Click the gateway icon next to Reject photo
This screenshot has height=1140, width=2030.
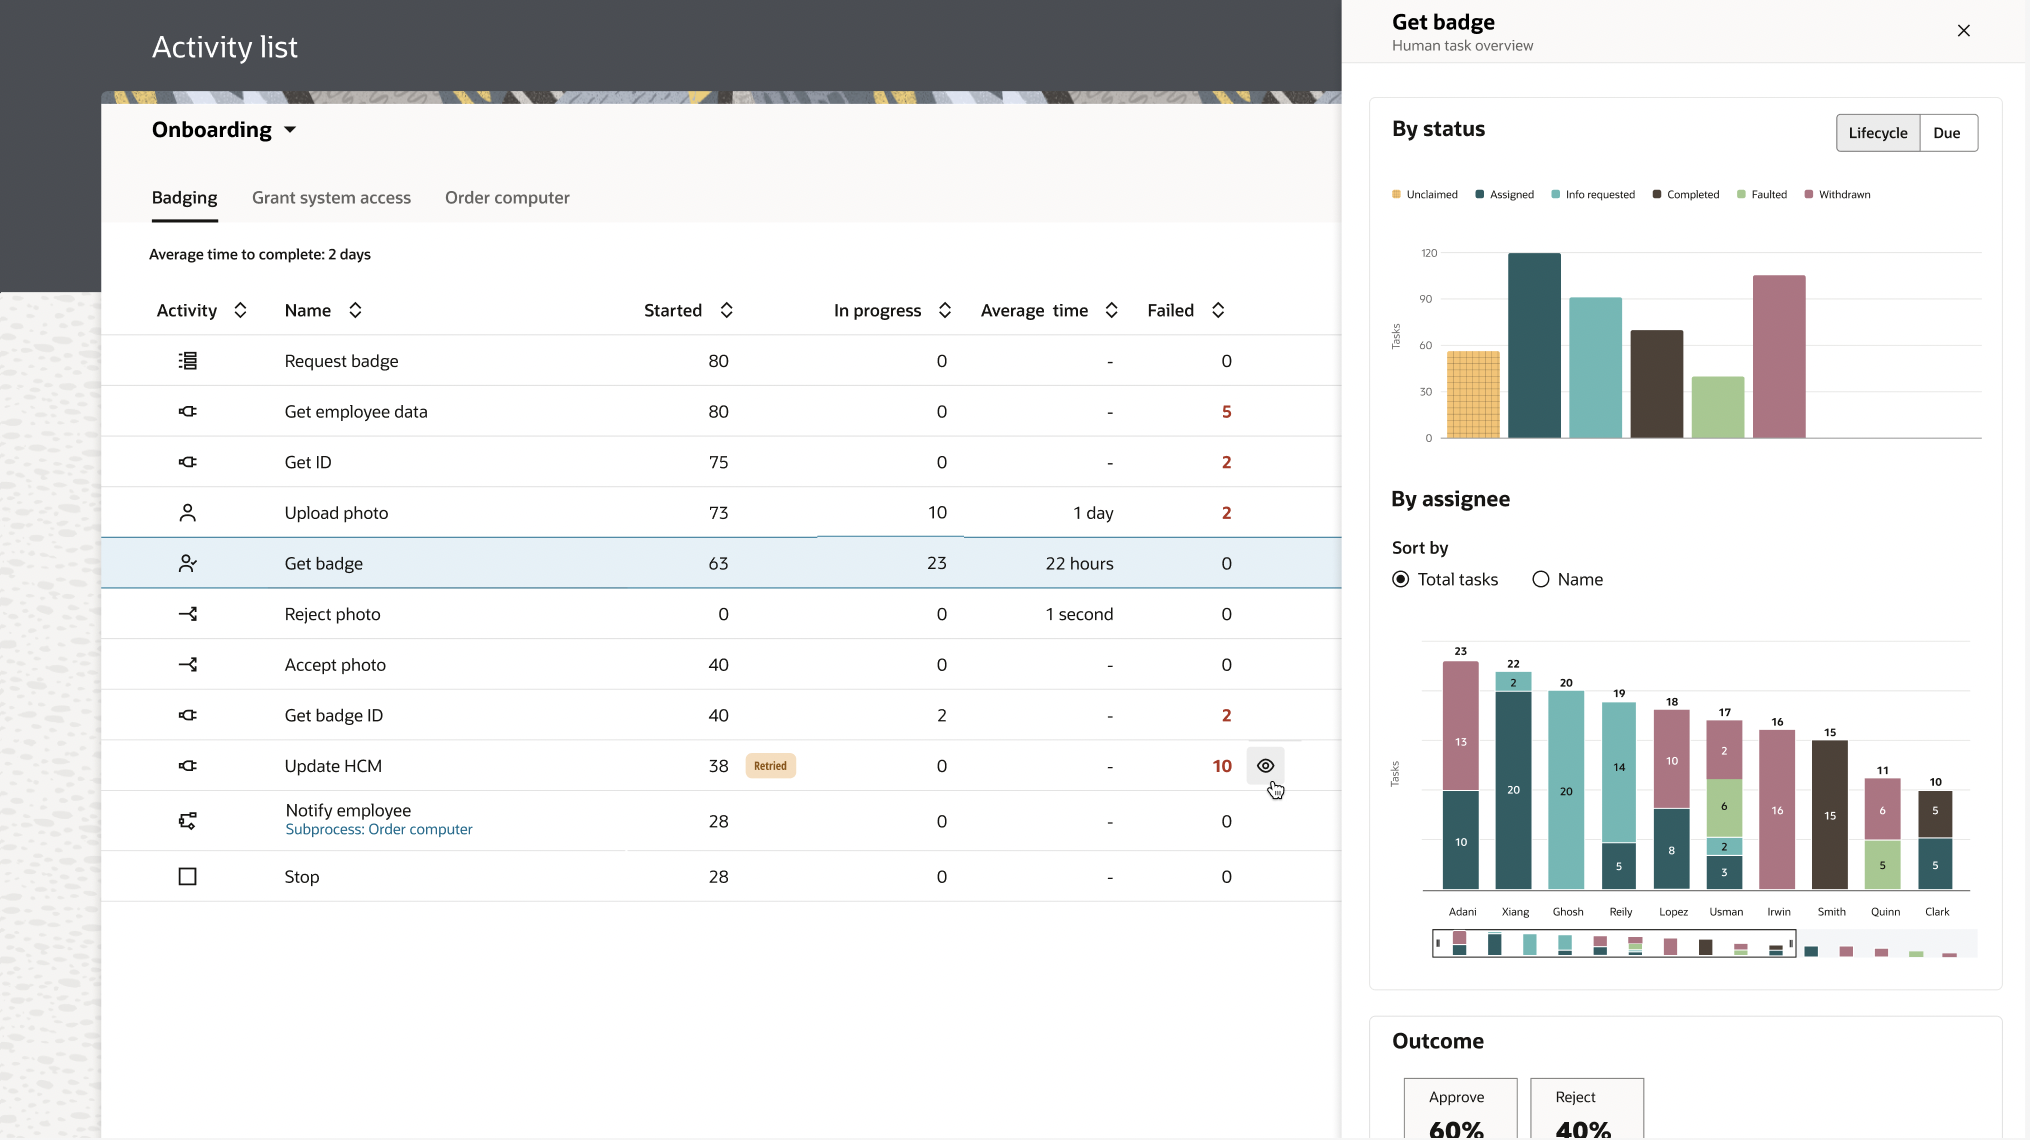[x=187, y=614]
